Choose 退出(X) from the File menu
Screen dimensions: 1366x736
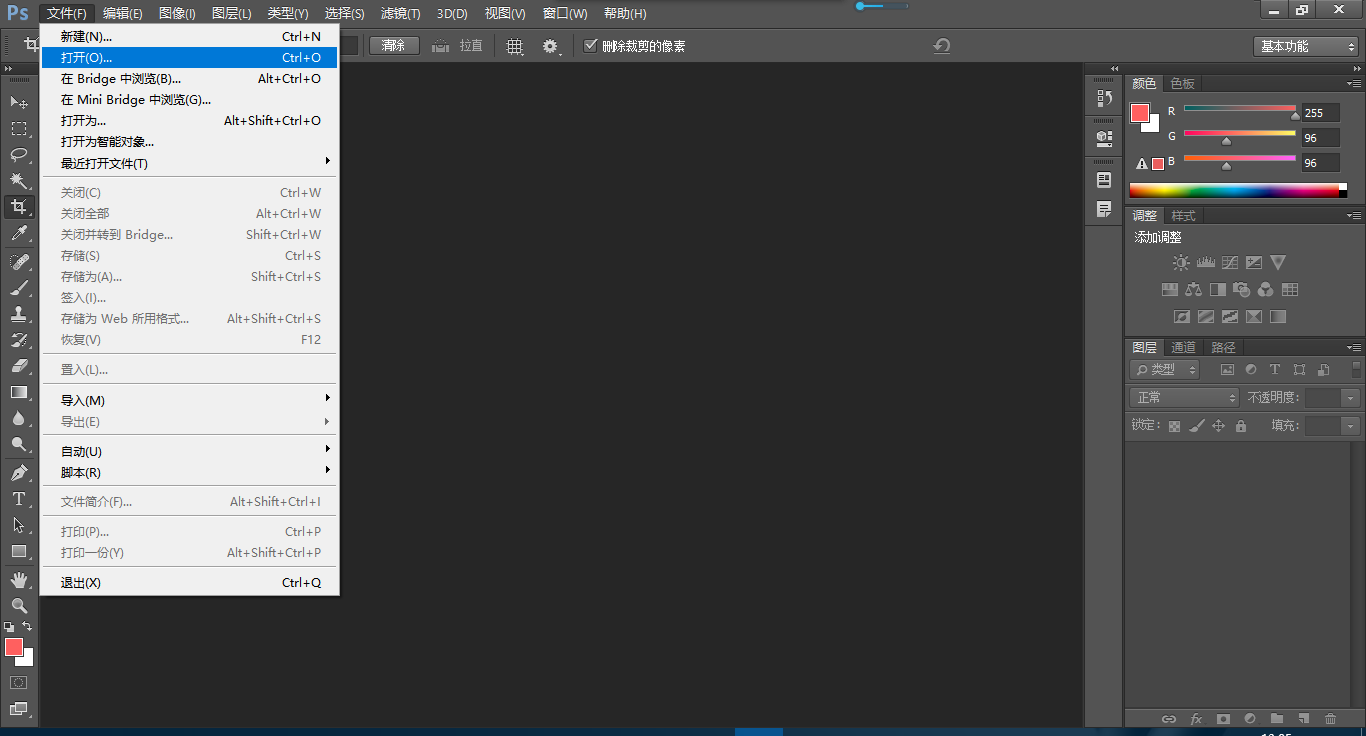click(190, 582)
